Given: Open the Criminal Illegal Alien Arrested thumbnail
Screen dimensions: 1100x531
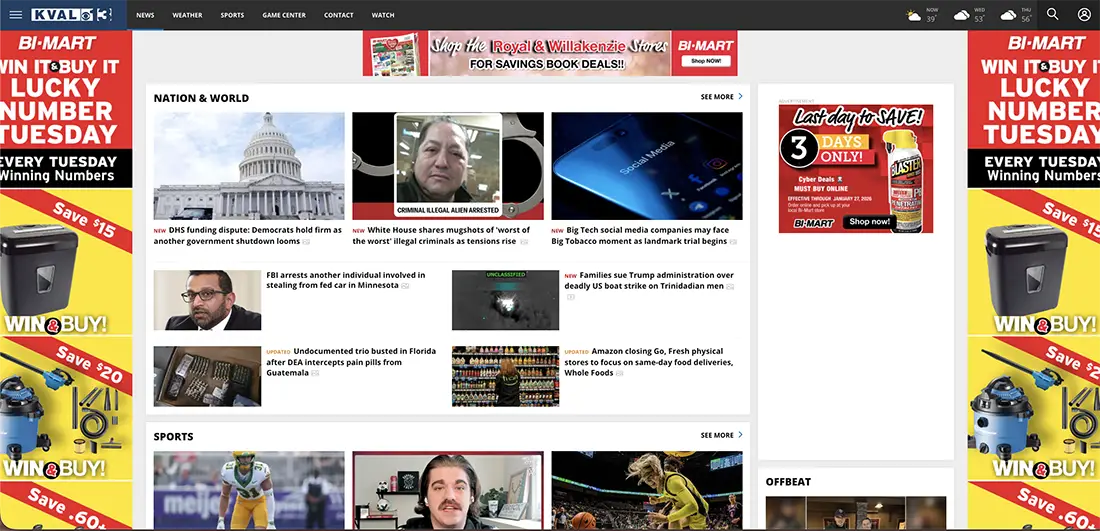Looking at the screenshot, I should point(448,166).
